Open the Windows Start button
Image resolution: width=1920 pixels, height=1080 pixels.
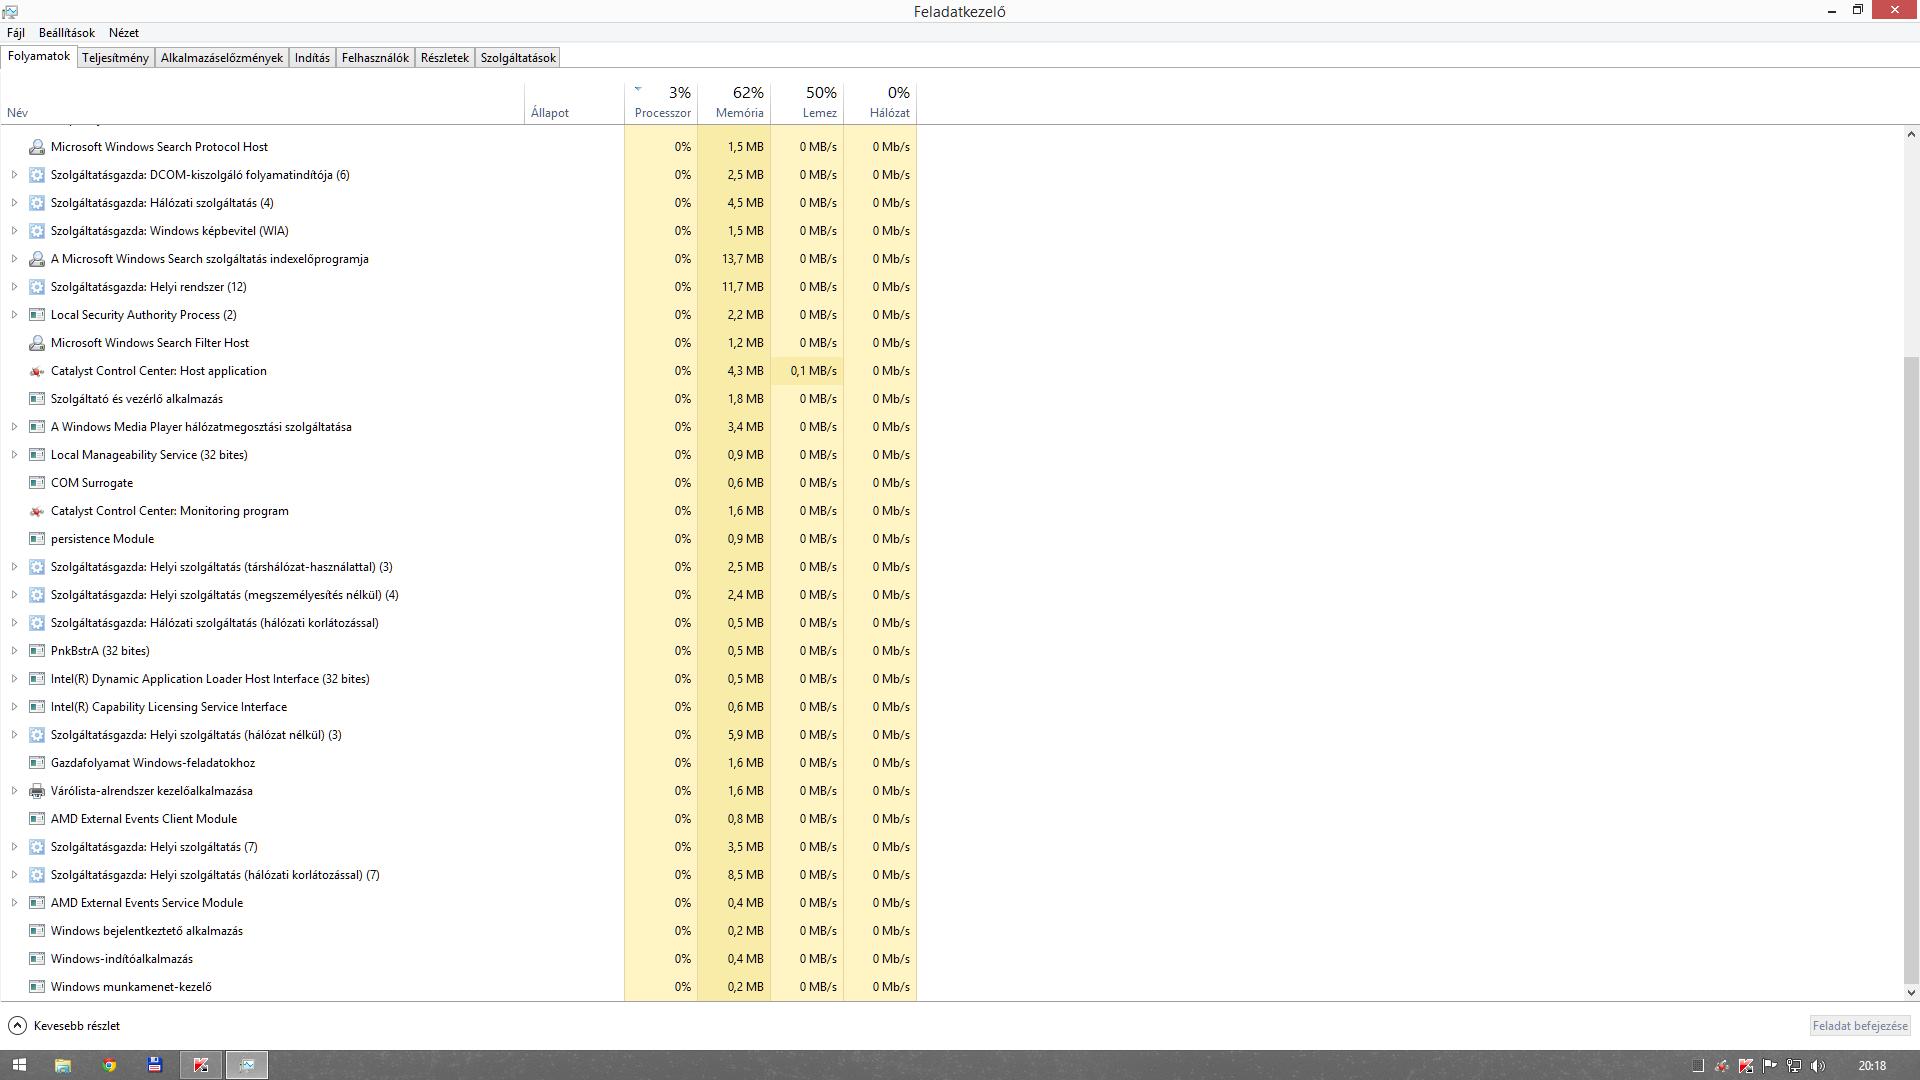19,1065
